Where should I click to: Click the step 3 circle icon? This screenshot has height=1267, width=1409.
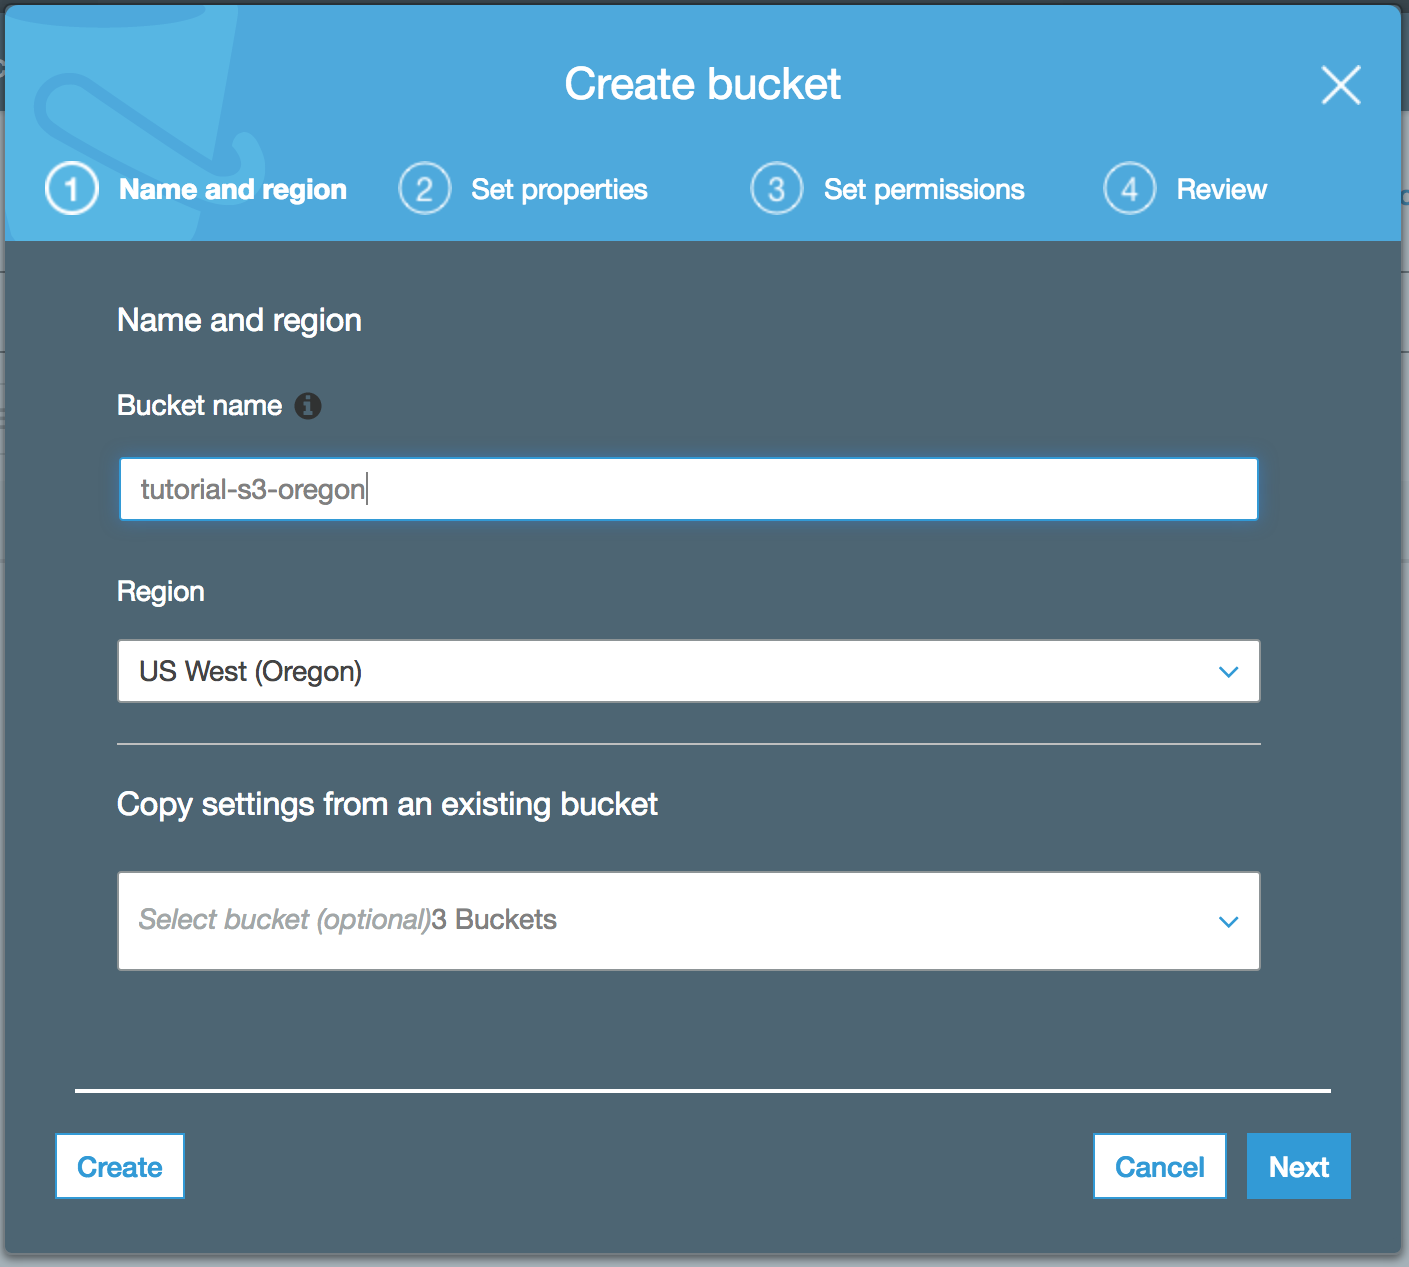(x=777, y=189)
